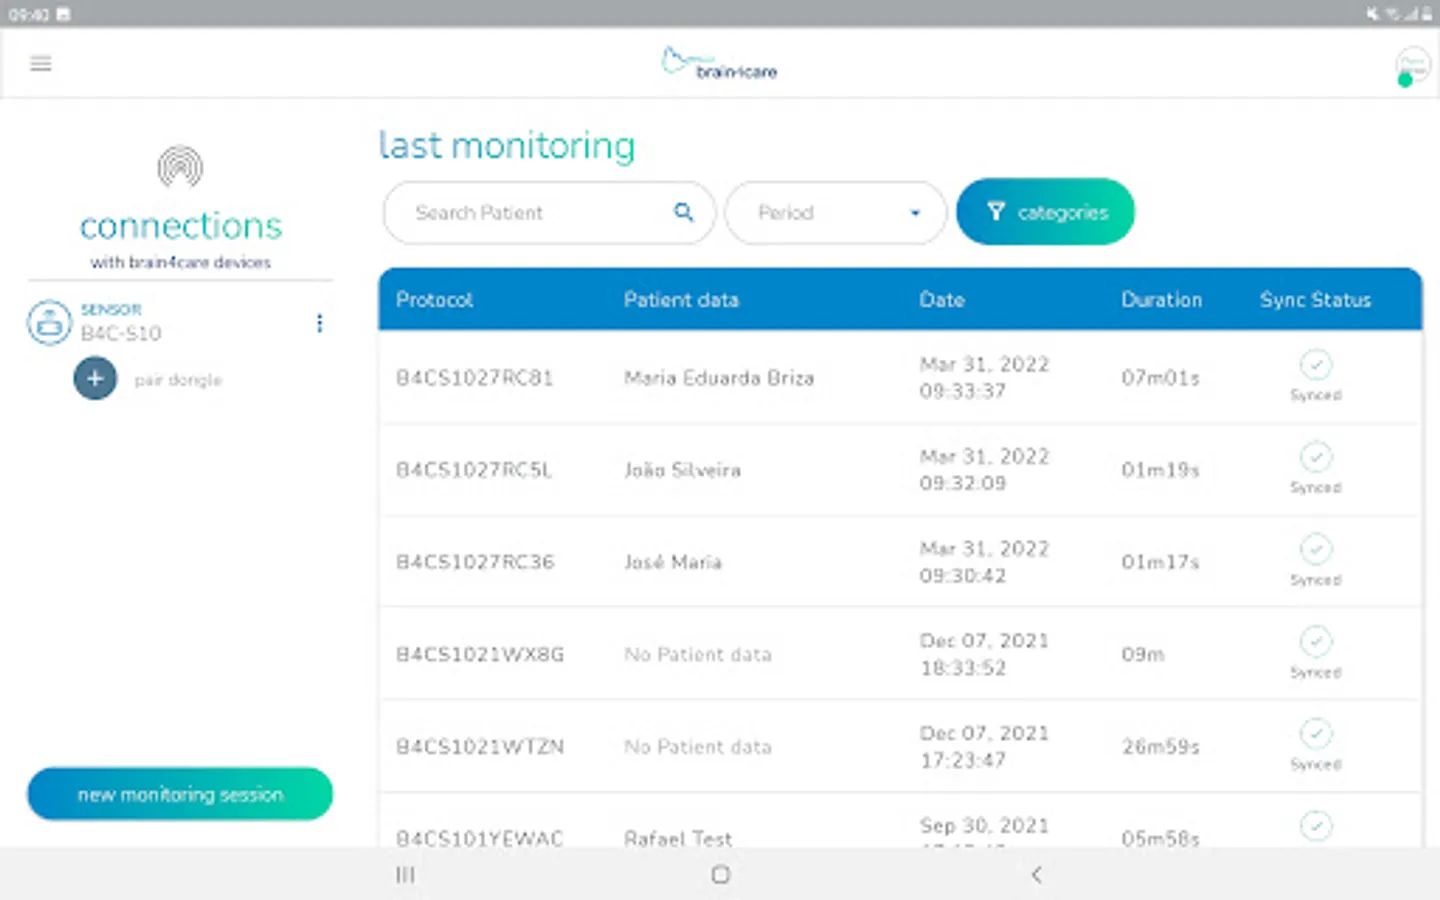Click No Patient data for B4CS1021WX8G

click(x=698, y=655)
